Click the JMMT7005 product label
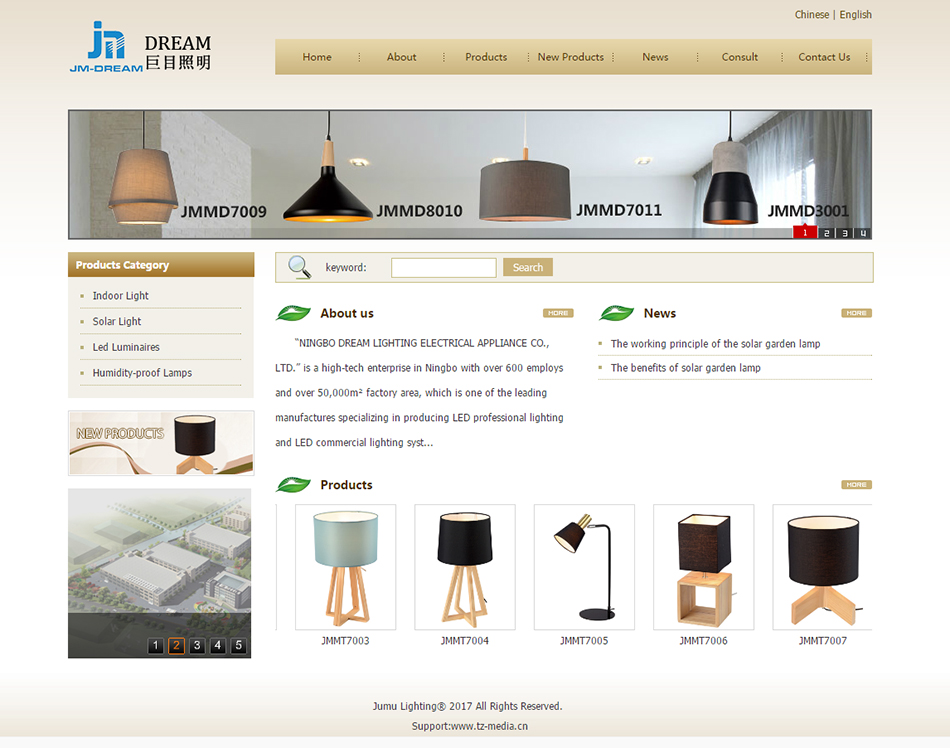 pos(584,641)
